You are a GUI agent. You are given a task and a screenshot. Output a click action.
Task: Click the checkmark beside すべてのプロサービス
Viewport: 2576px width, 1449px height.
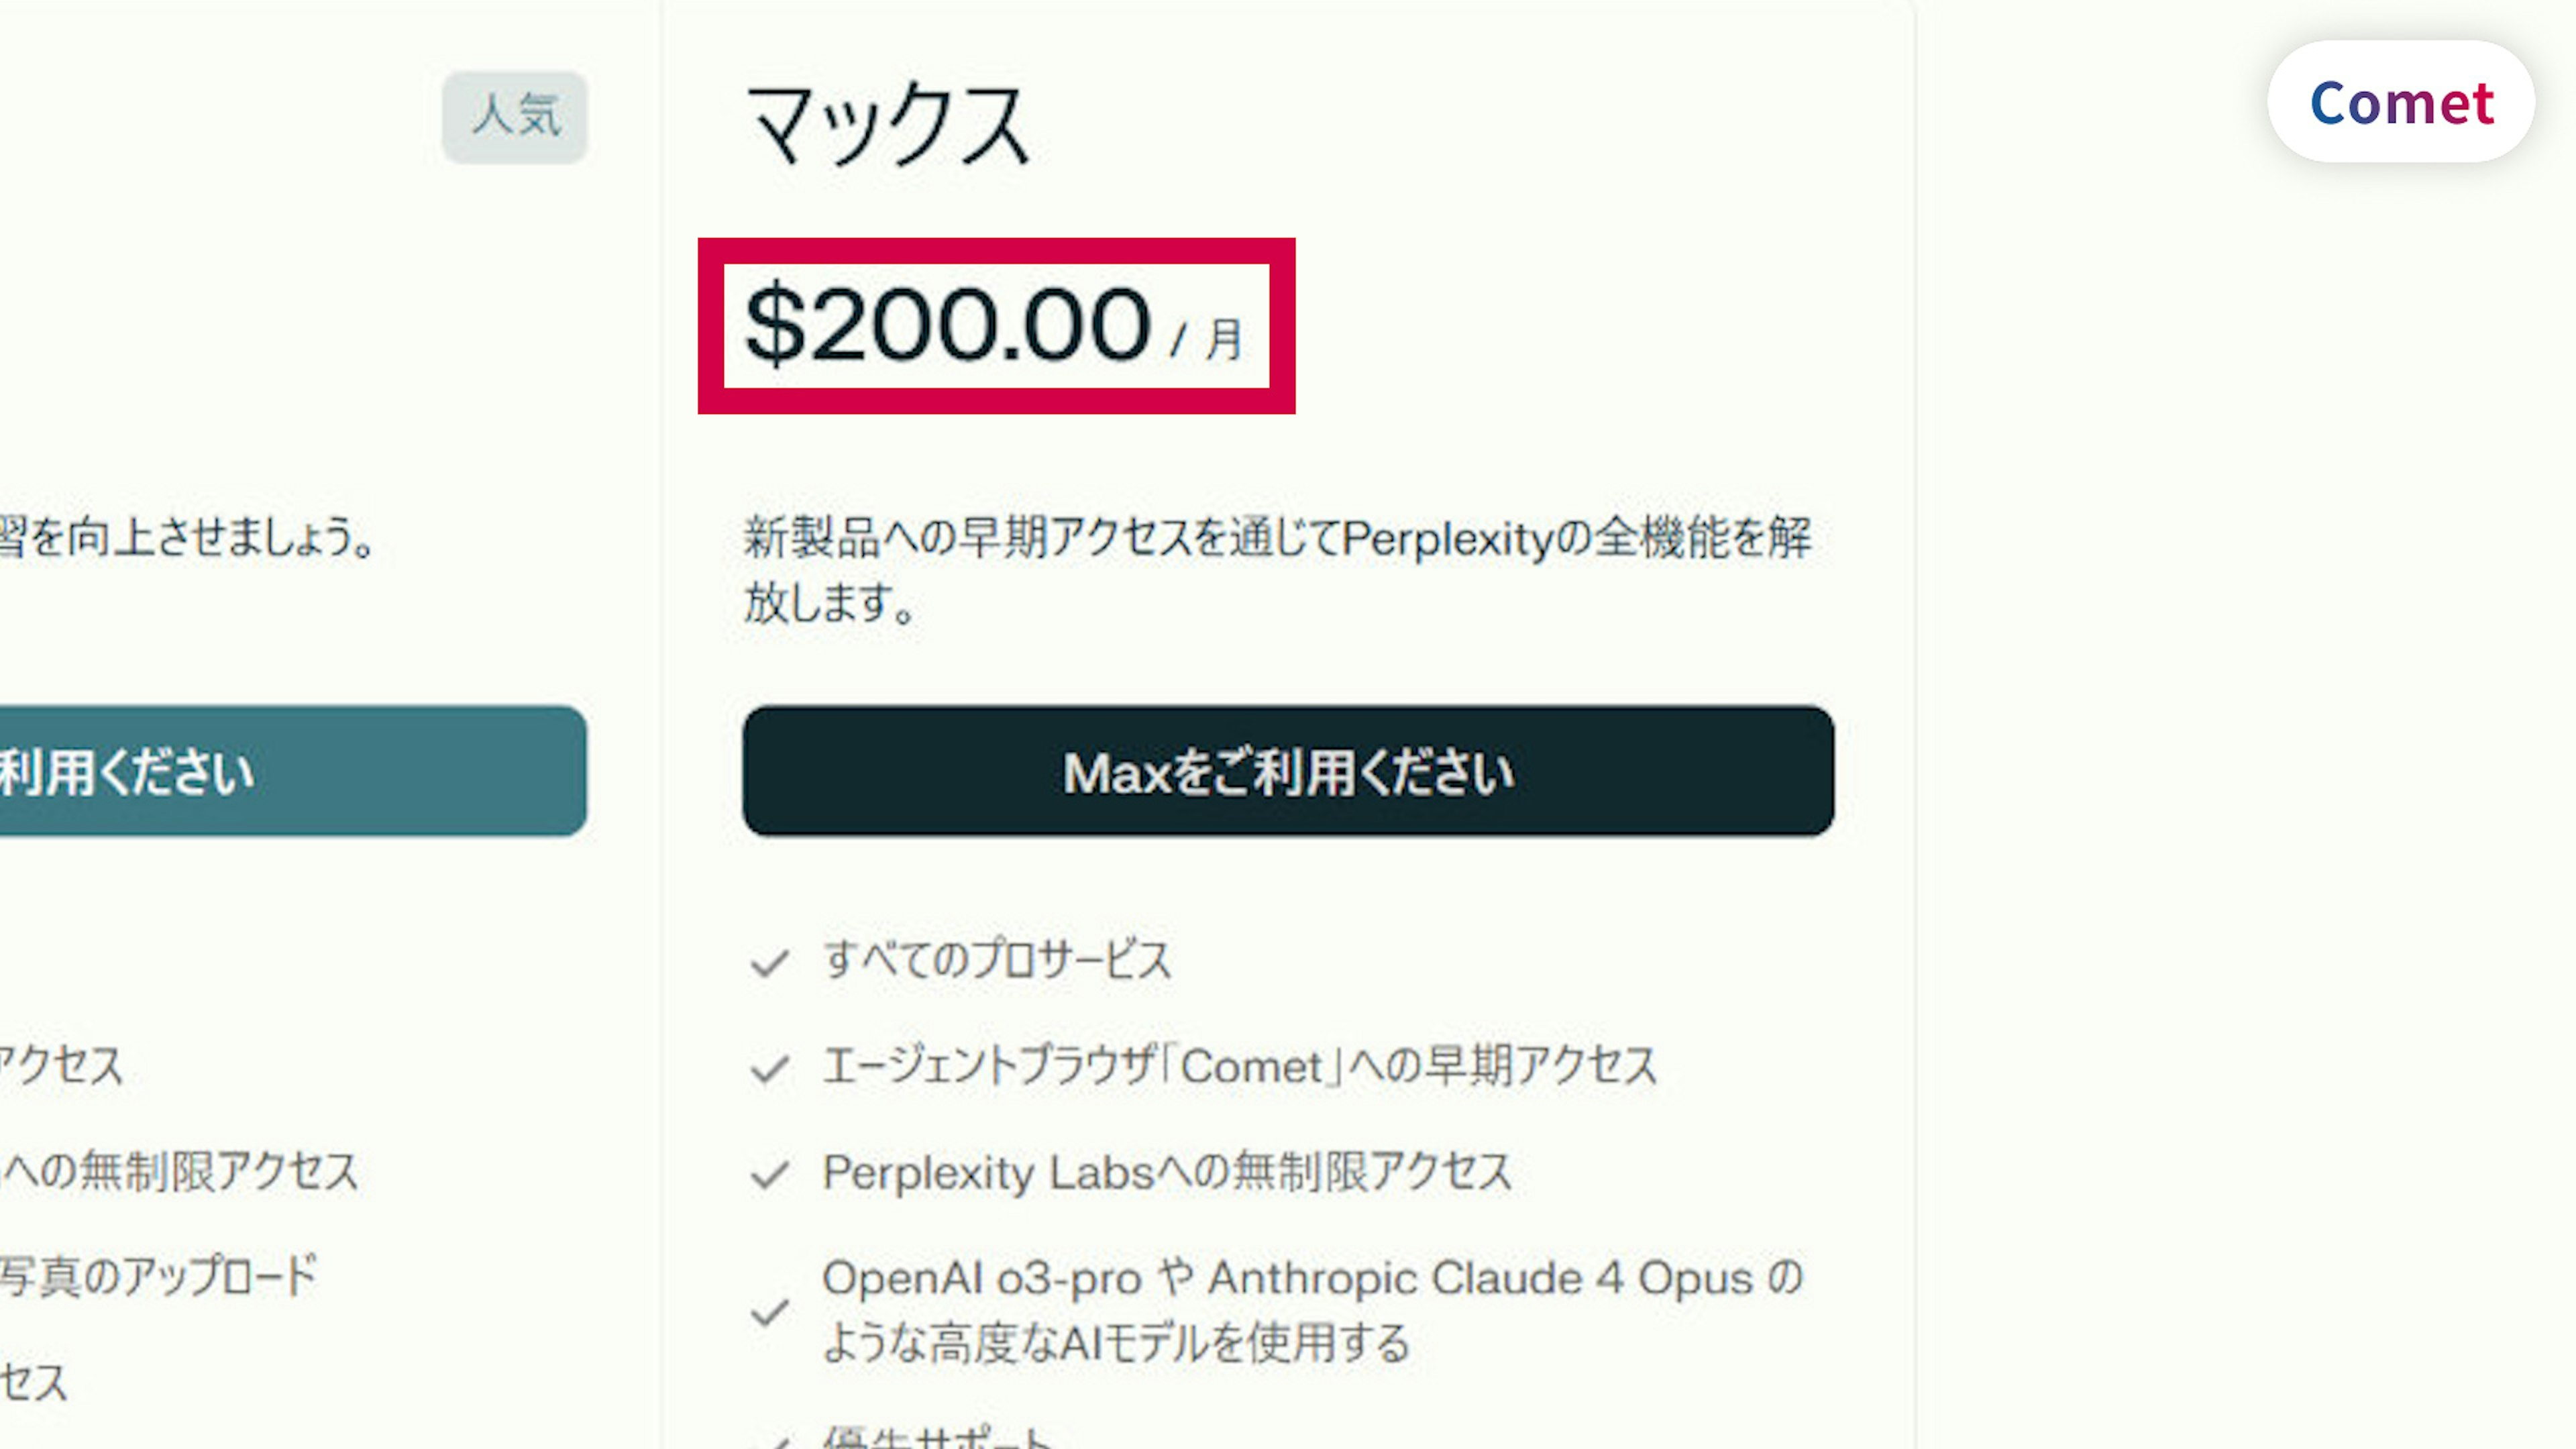[x=769, y=963]
